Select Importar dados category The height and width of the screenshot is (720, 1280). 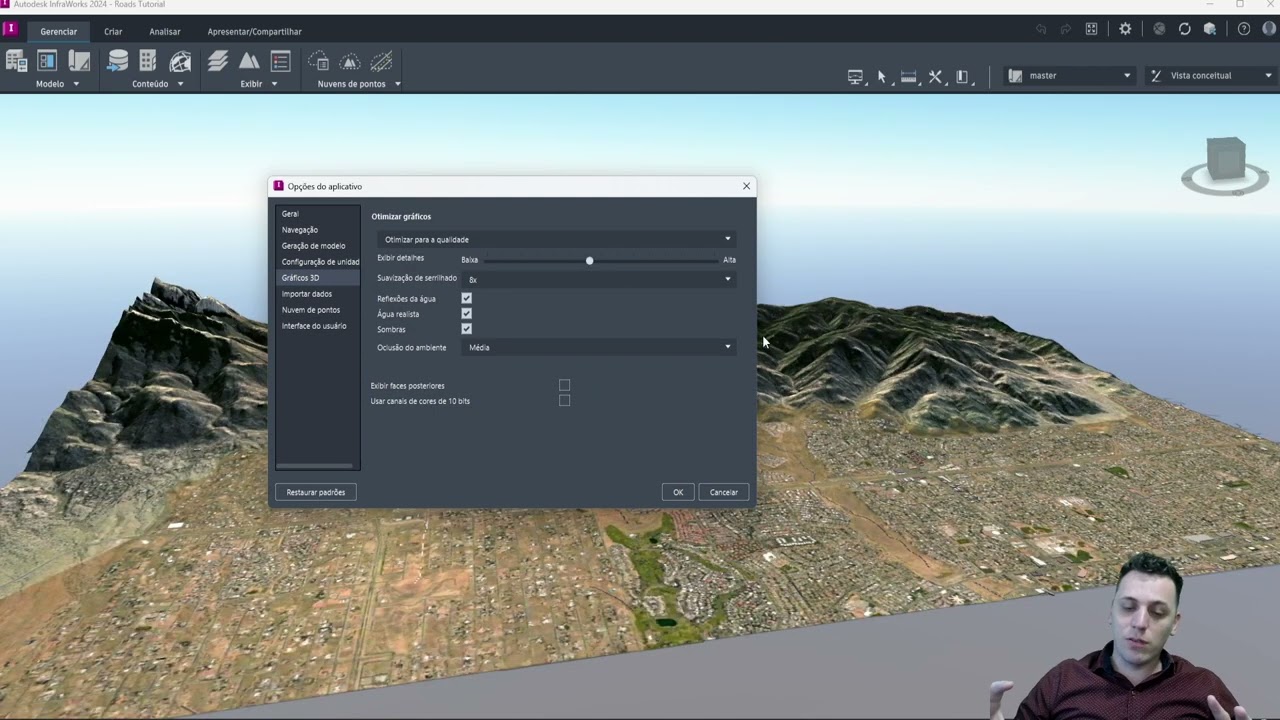click(317, 294)
